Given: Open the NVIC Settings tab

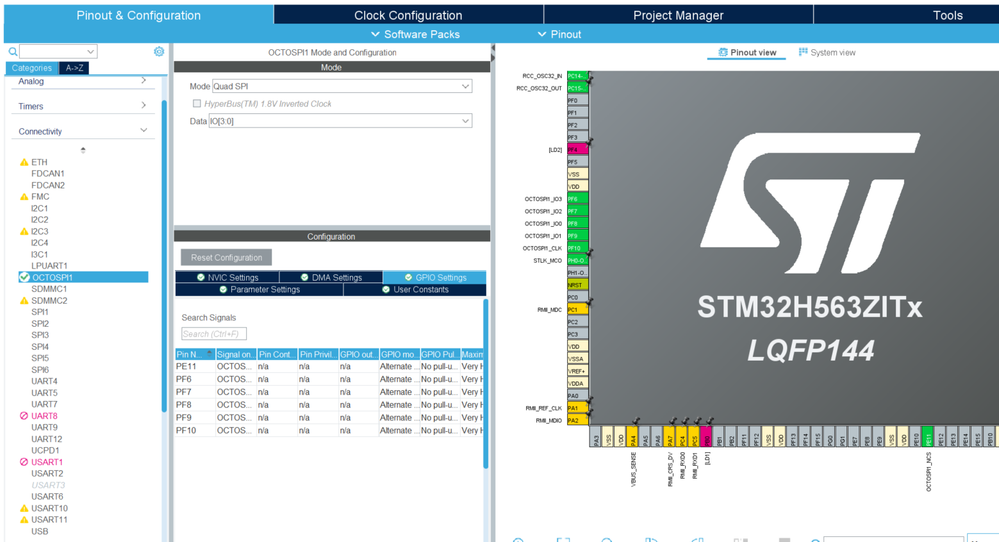Looking at the screenshot, I should [x=227, y=277].
